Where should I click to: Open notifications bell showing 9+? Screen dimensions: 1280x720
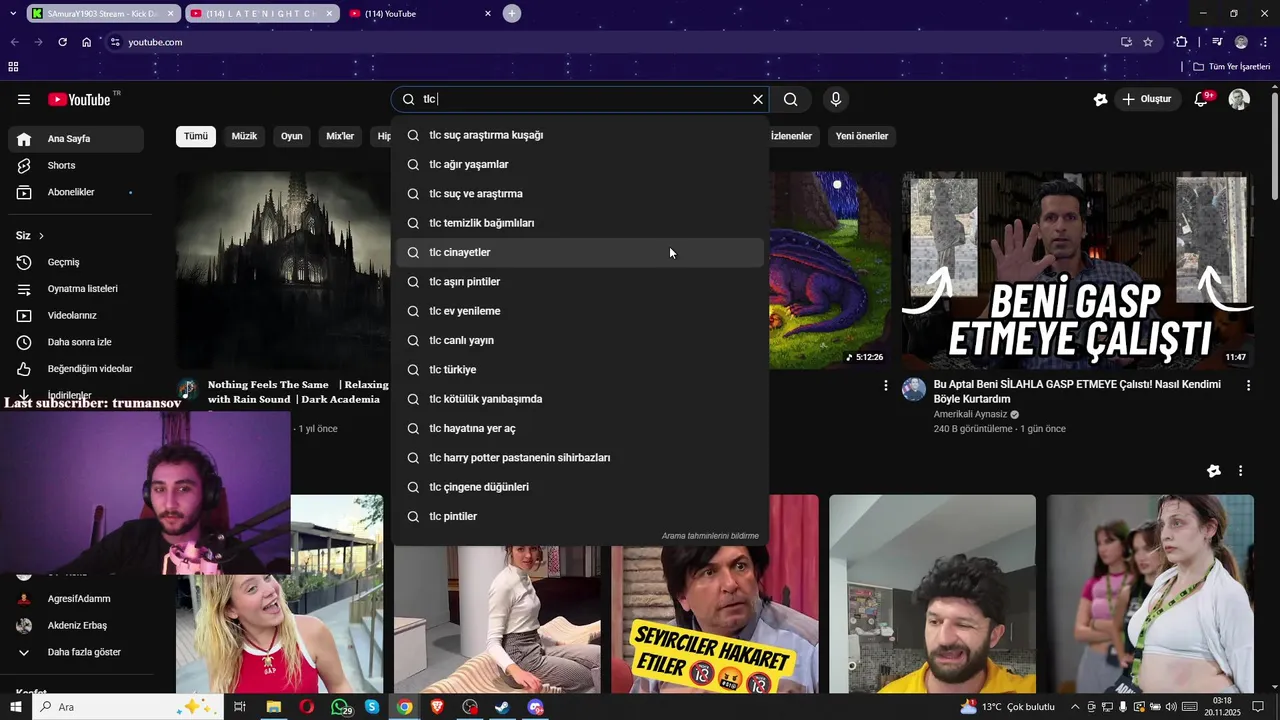pos(1202,99)
